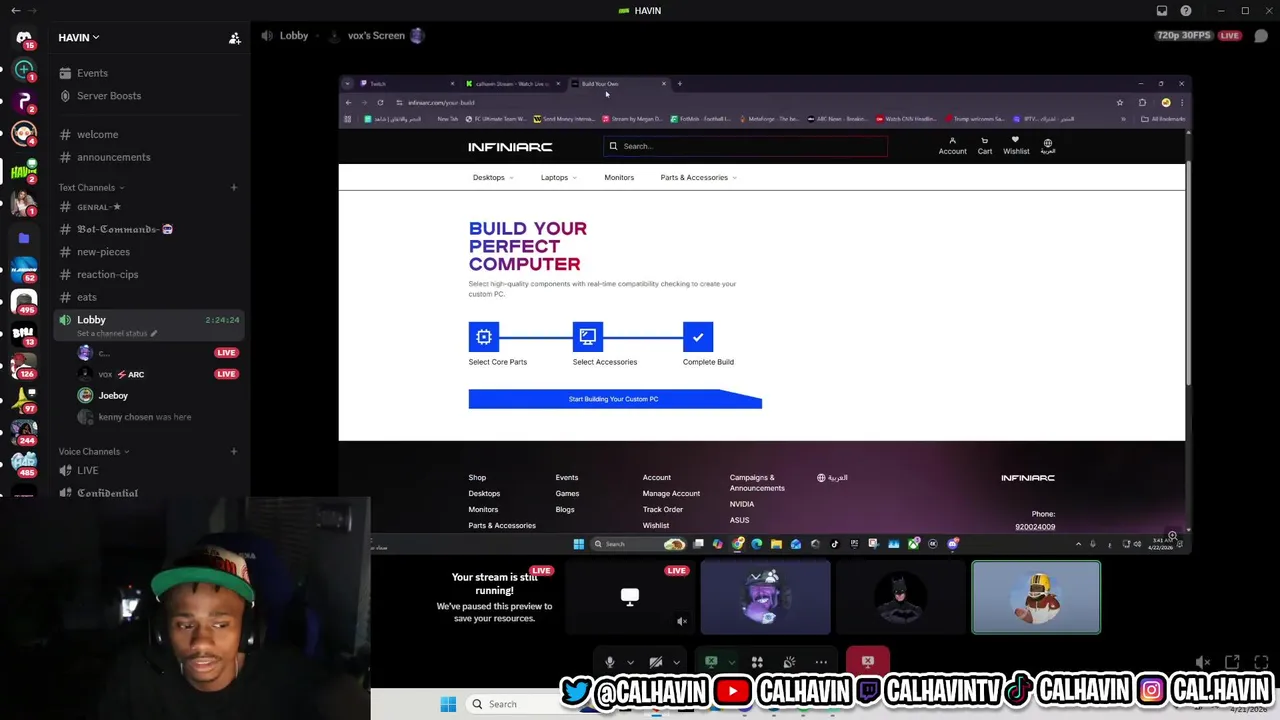Select the football player avatar tile
Screen dimensions: 1280x720
(1036, 598)
